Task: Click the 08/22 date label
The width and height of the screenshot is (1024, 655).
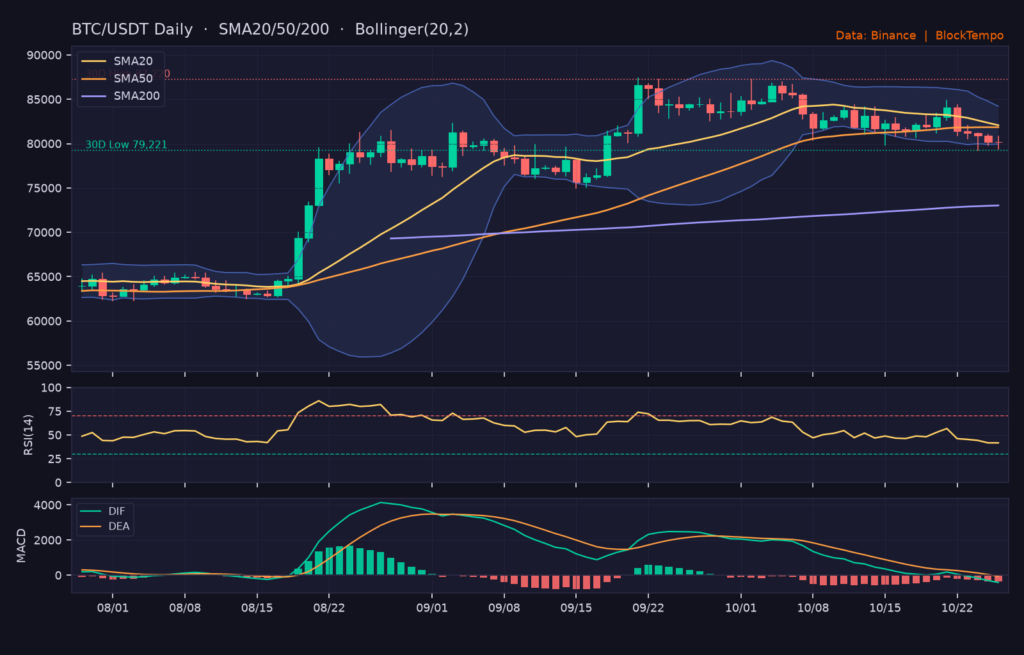Action: [329, 608]
